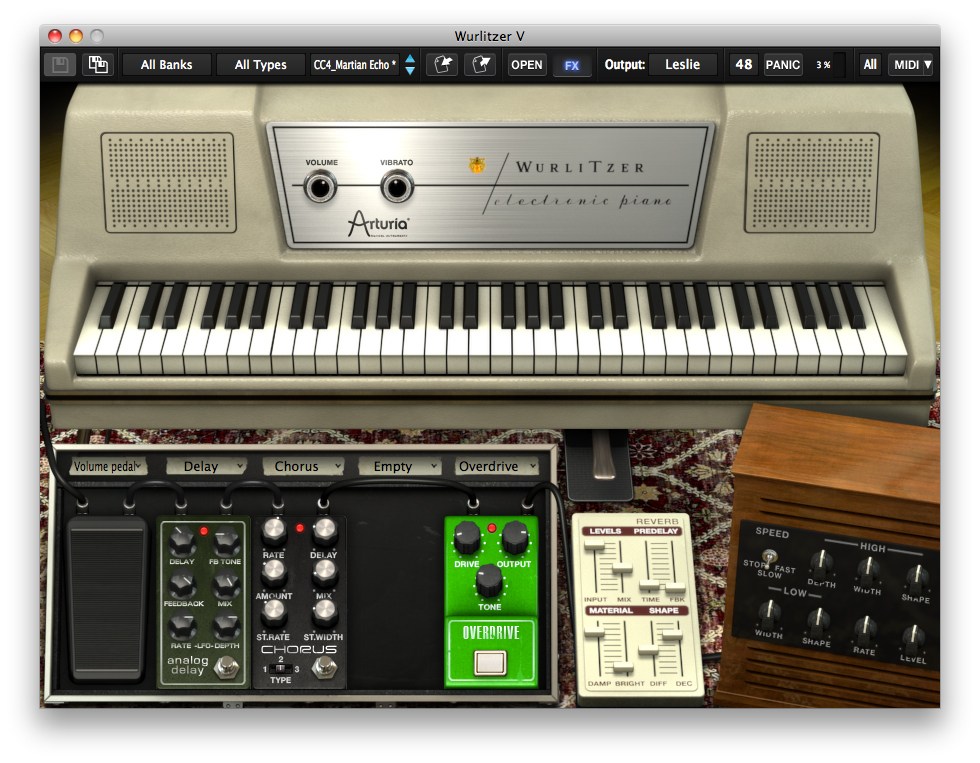Screen dimensions: 980x763
Task: Select the previous preset with the up arrow
Action: [410, 58]
